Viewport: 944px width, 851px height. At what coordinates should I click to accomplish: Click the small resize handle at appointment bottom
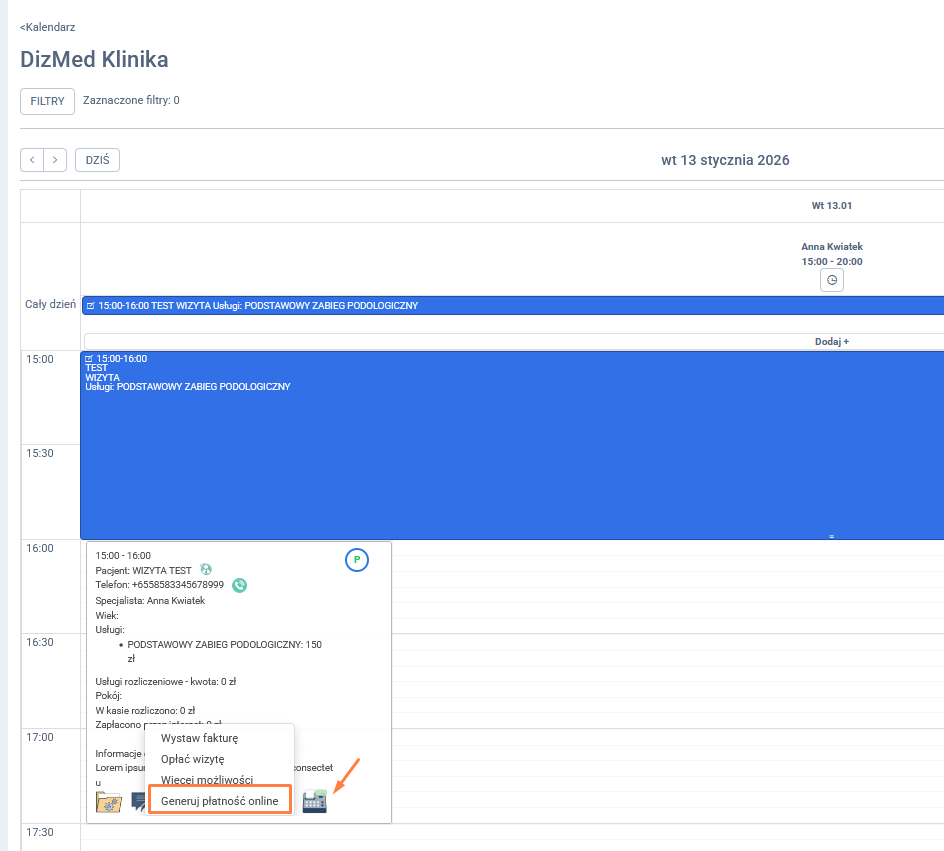click(x=831, y=536)
